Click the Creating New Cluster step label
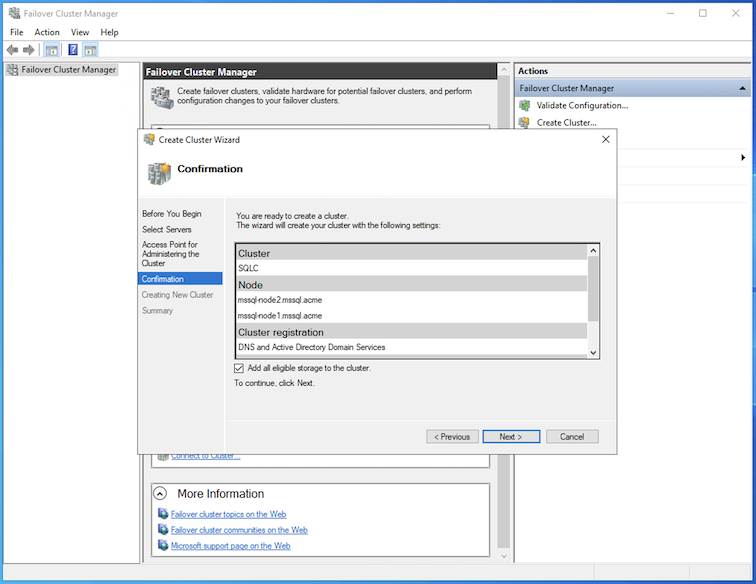This screenshot has height=584, width=756. pos(177,295)
